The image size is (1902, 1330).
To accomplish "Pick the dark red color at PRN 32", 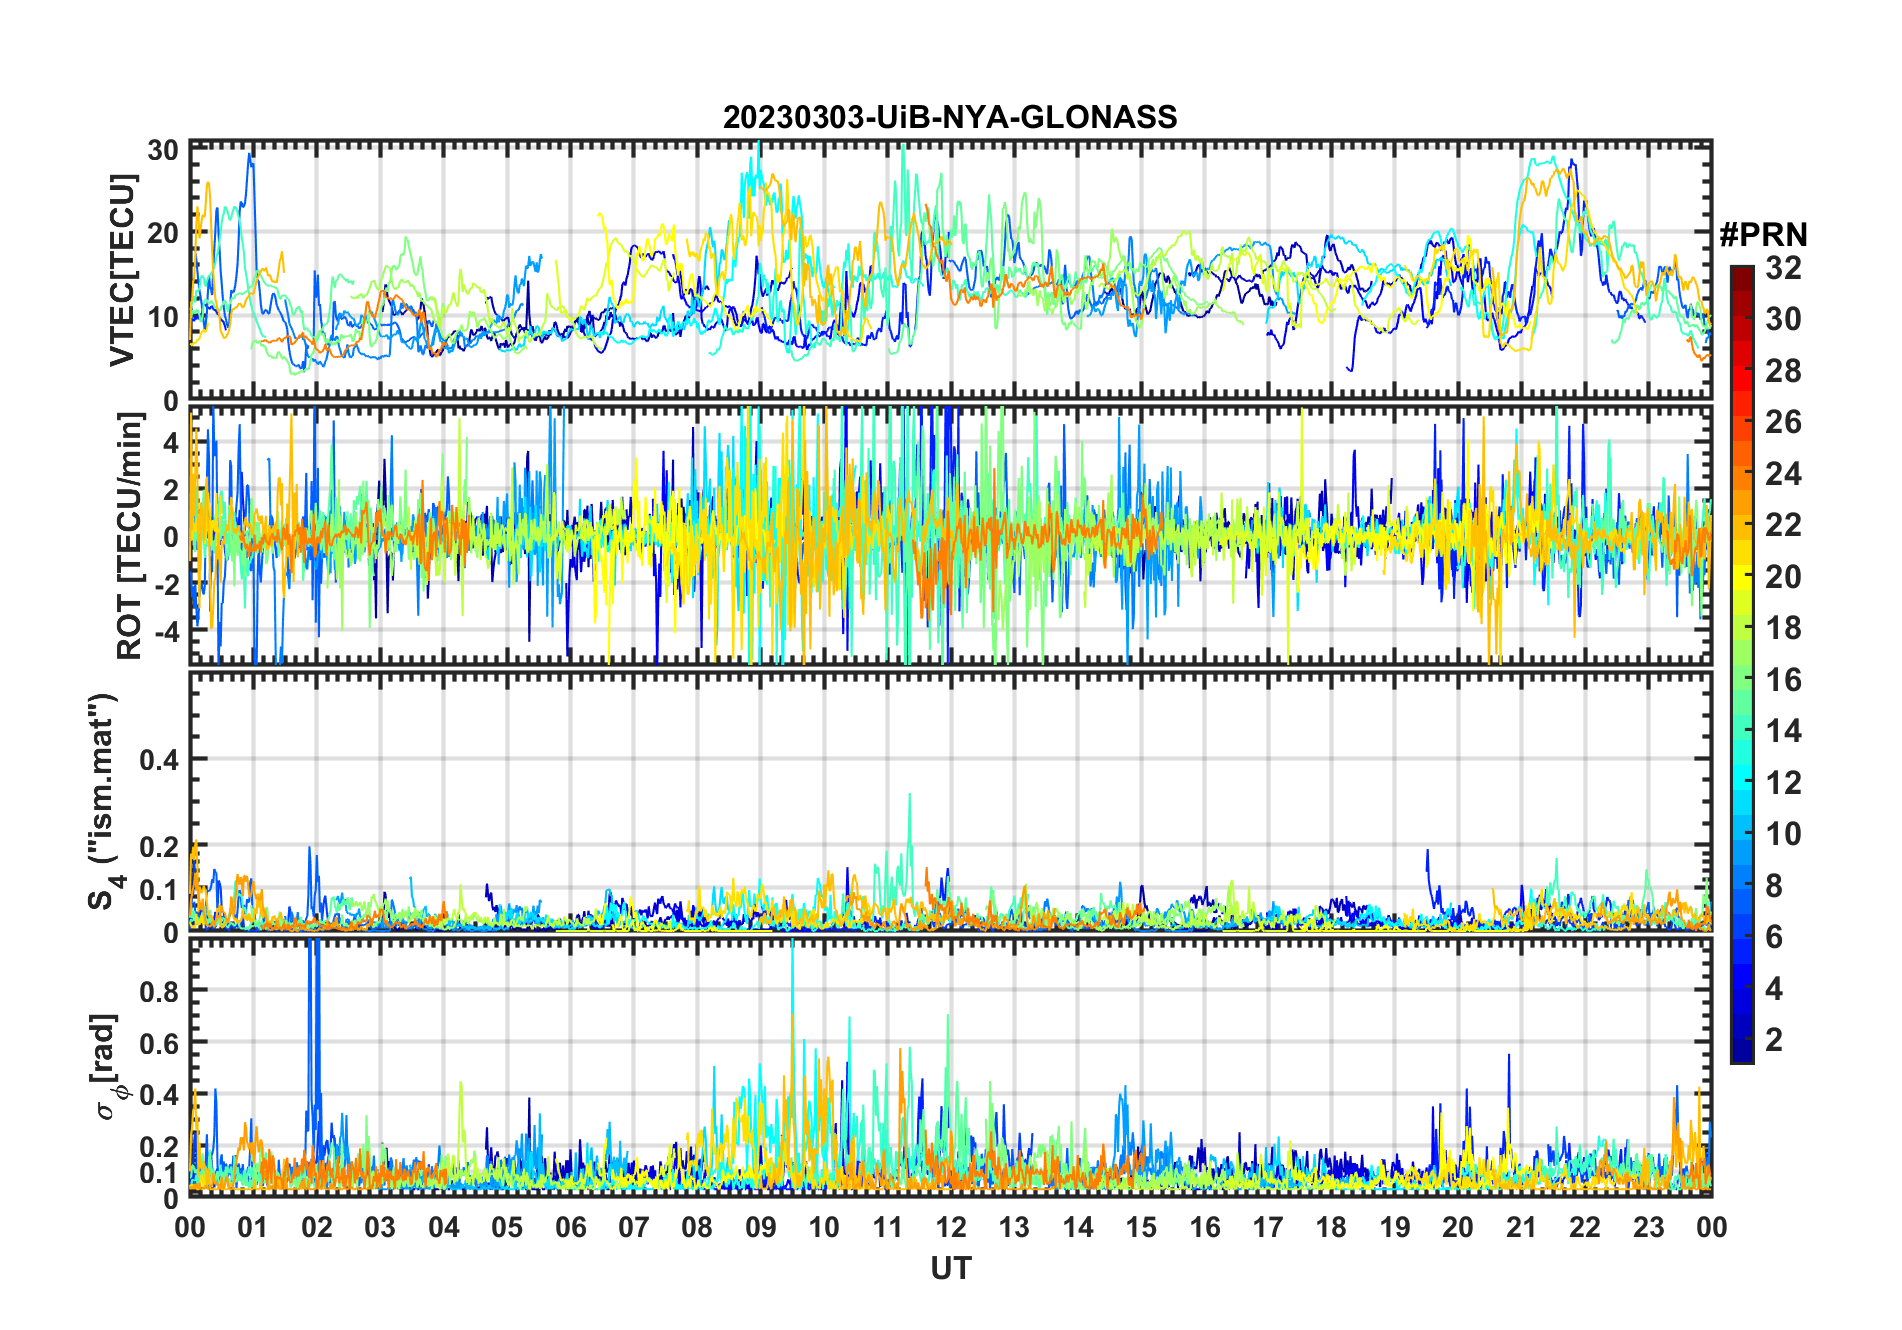I will tap(1742, 272).
